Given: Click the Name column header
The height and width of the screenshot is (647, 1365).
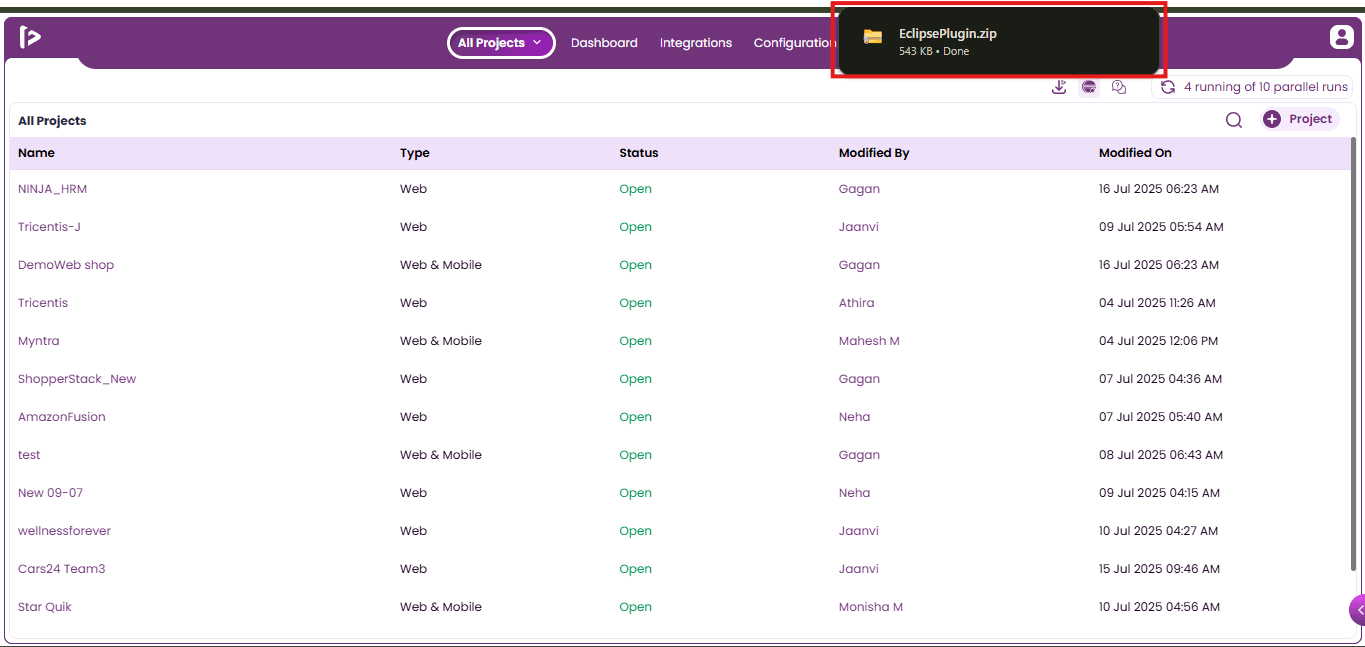Looking at the screenshot, I should (x=37, y=153).
